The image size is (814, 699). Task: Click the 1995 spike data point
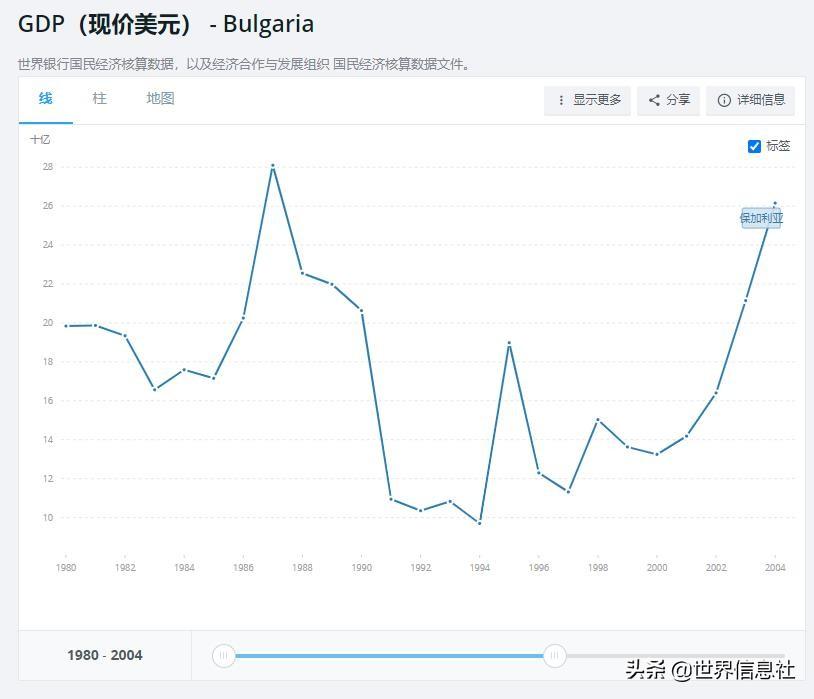click(x=509, y=343)
